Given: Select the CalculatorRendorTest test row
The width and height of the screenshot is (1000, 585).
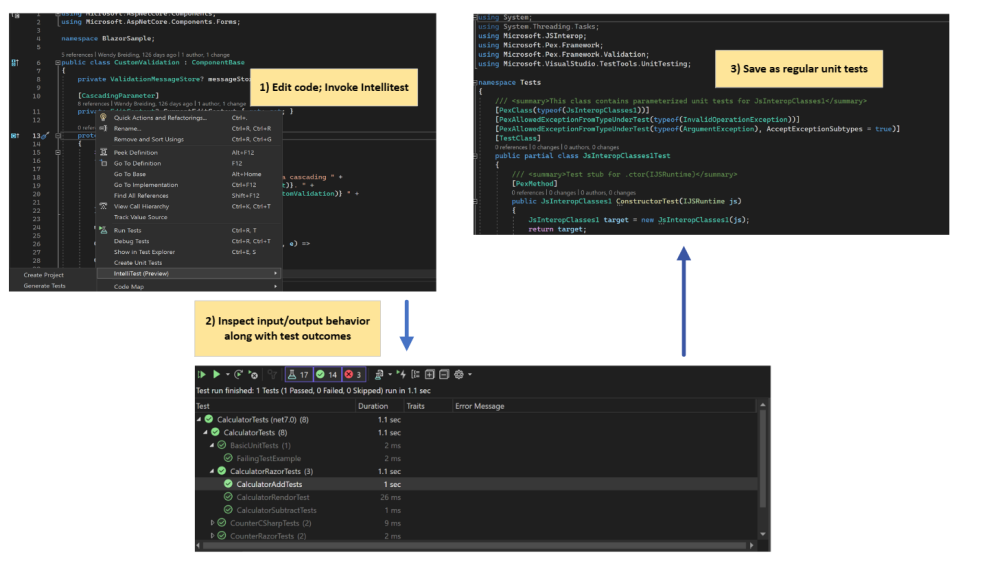Looking at the screenshot, I should (x=476, y=497).
